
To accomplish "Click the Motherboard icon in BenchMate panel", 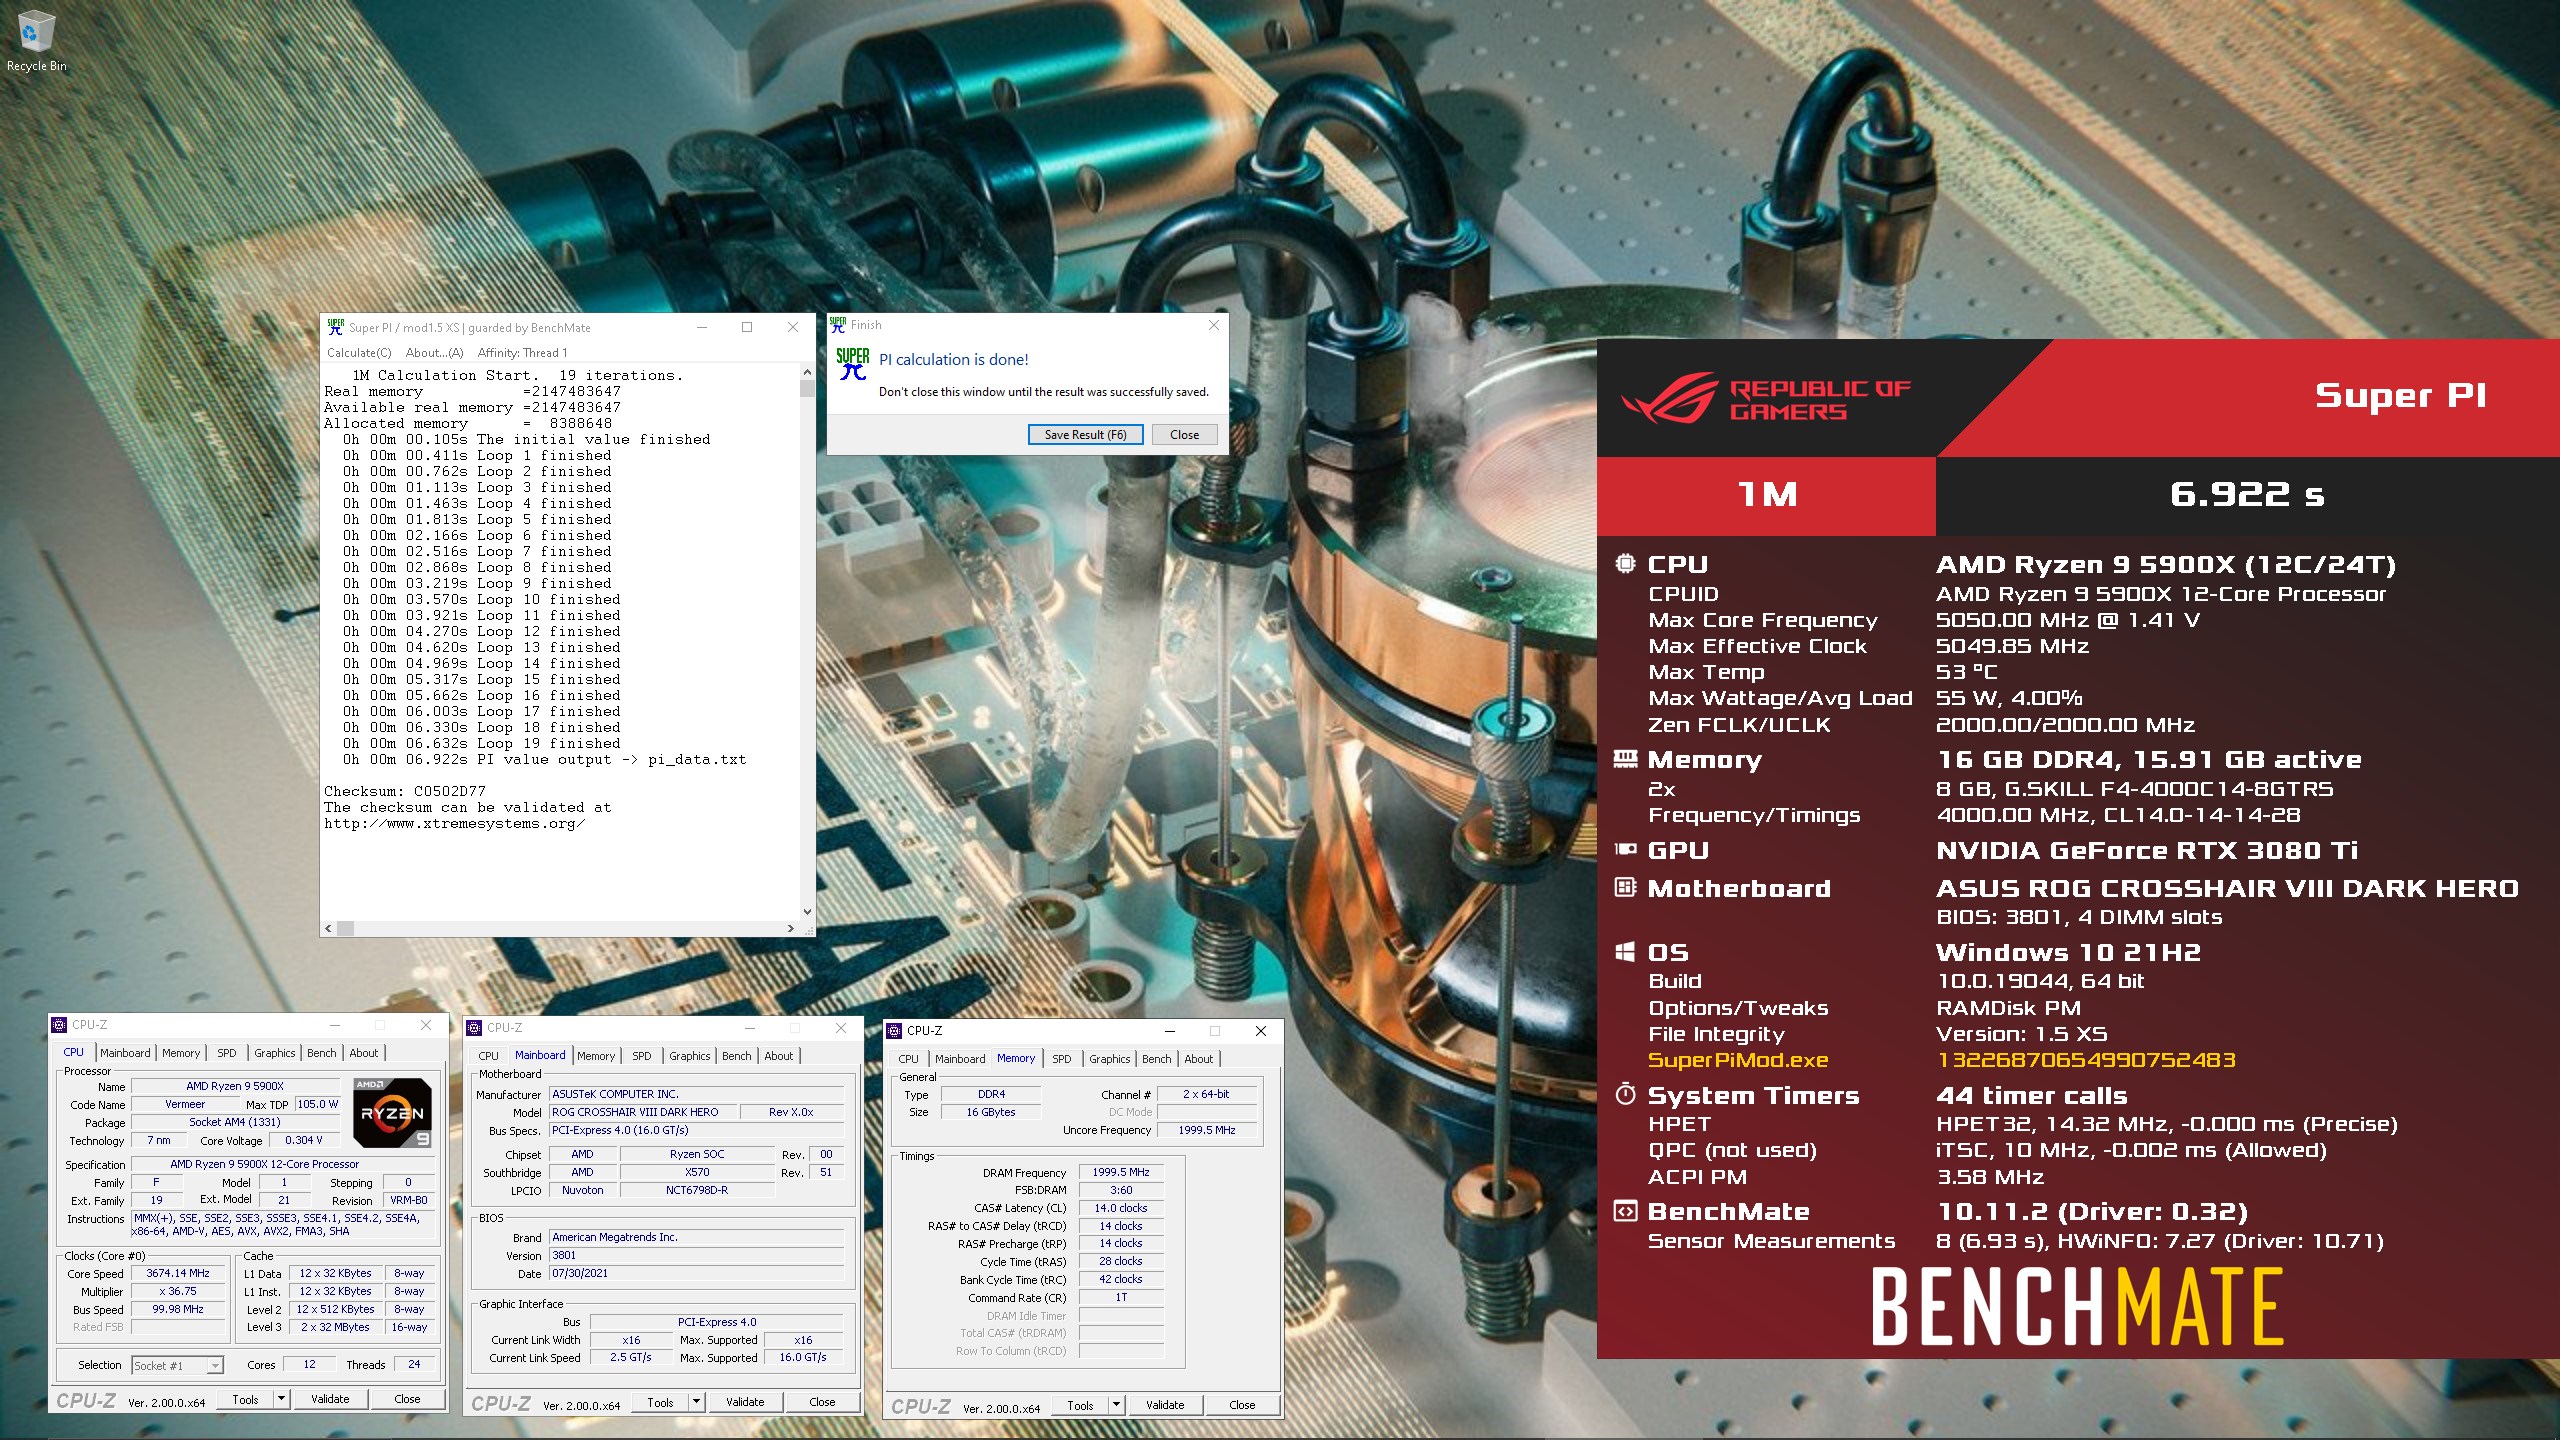I will pos(1625,887).
